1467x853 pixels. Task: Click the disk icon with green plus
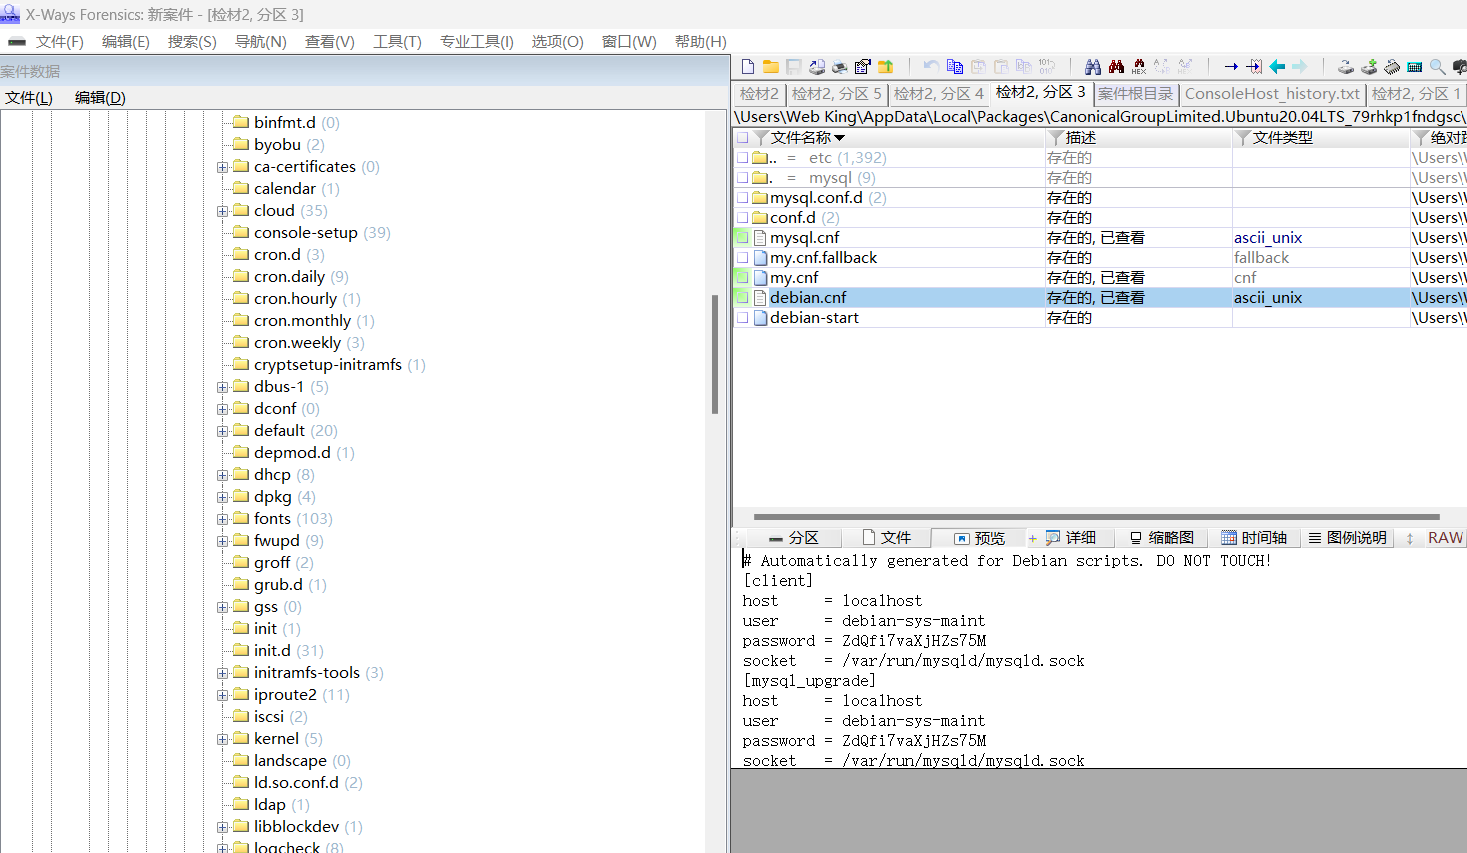point(1369,67)
